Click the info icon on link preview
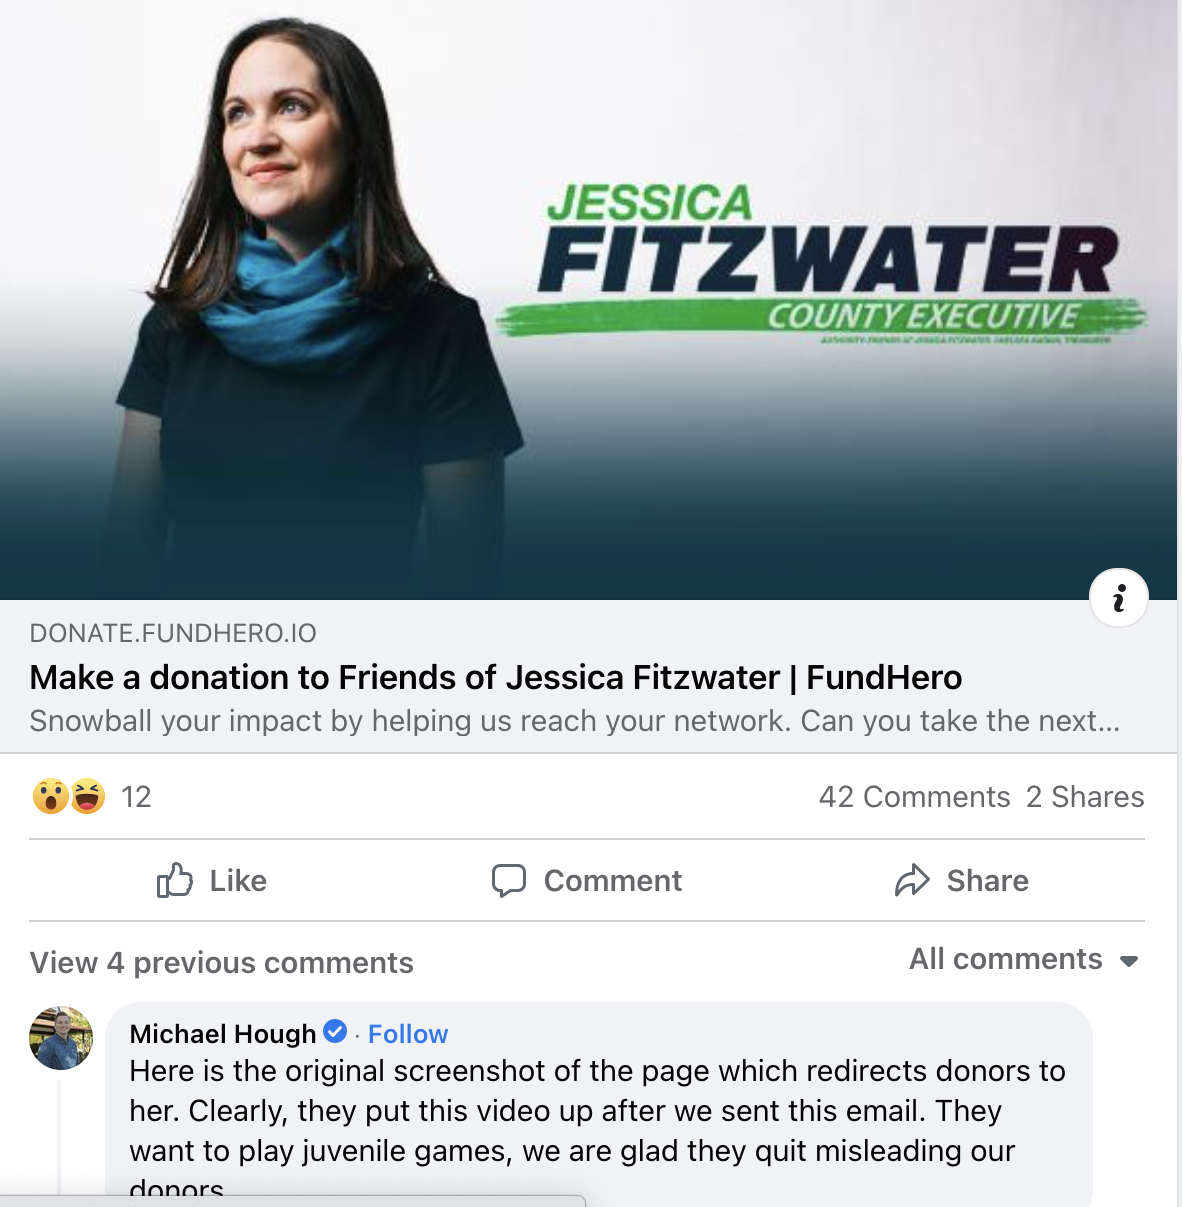 1118,598
